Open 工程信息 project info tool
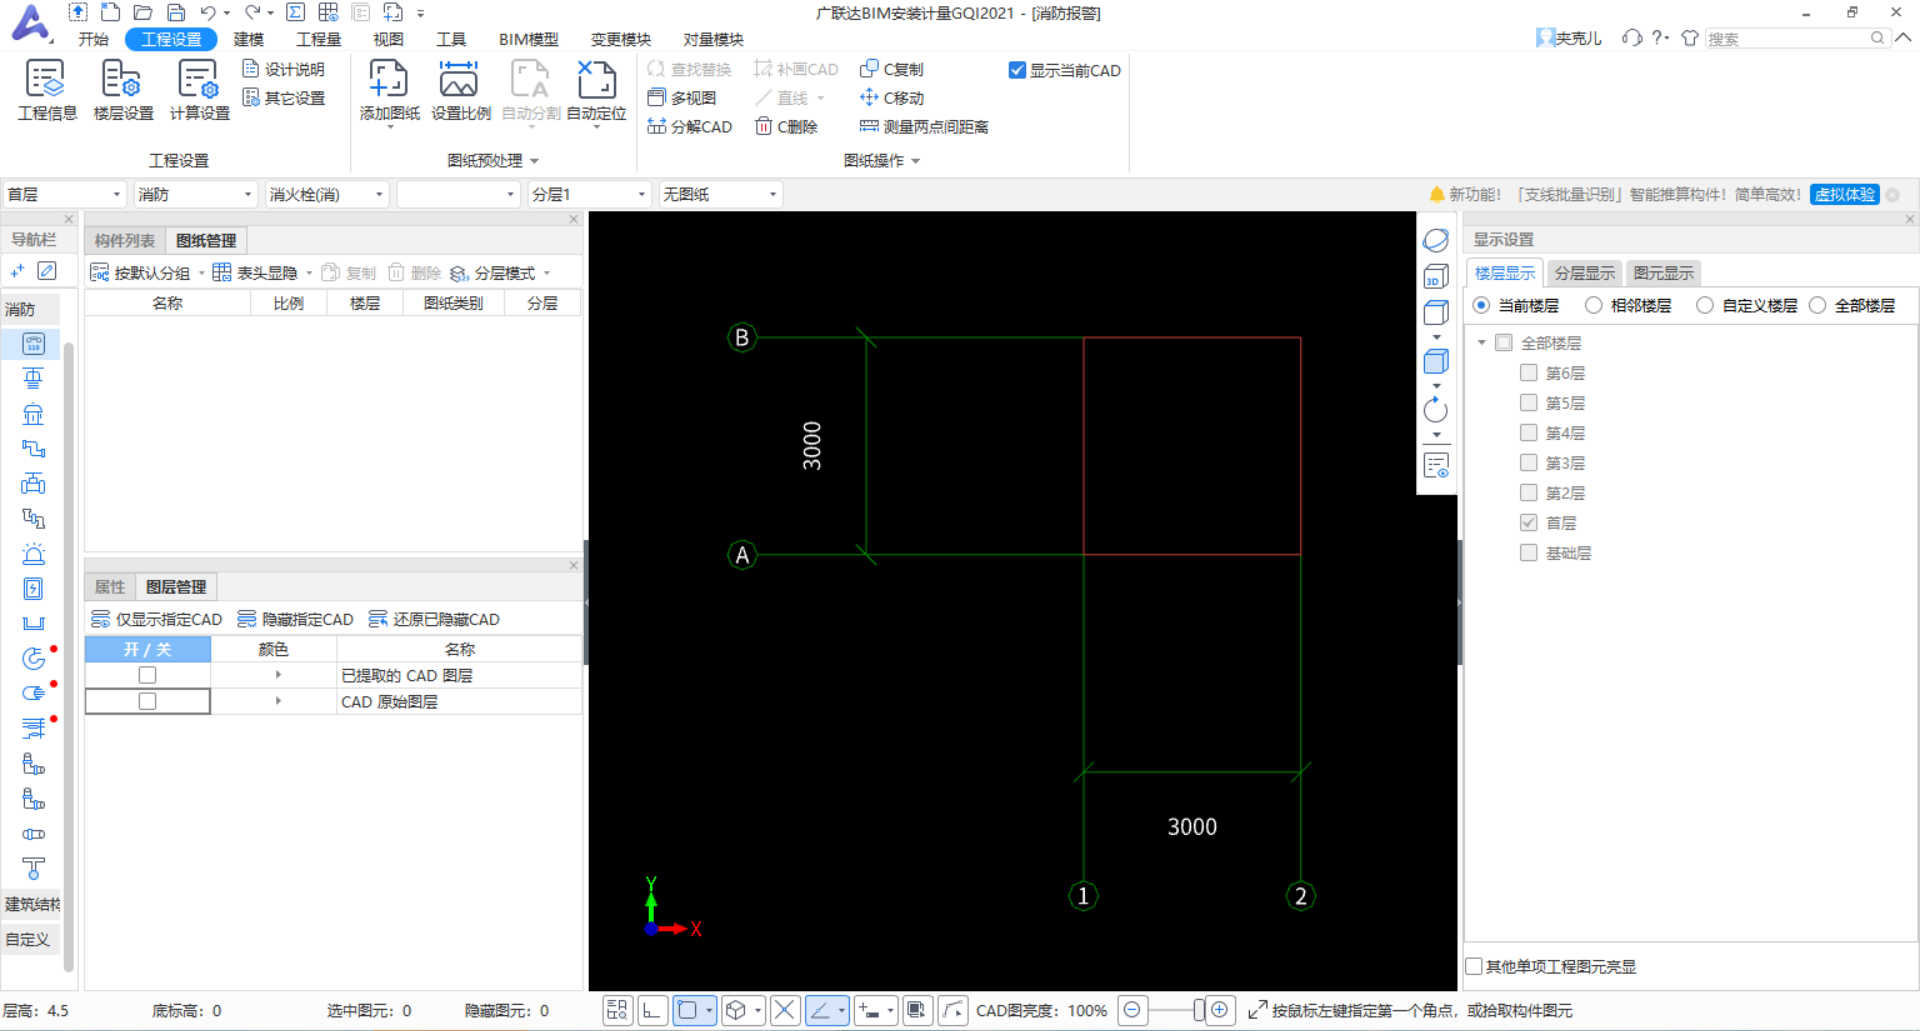 [46, 90]
